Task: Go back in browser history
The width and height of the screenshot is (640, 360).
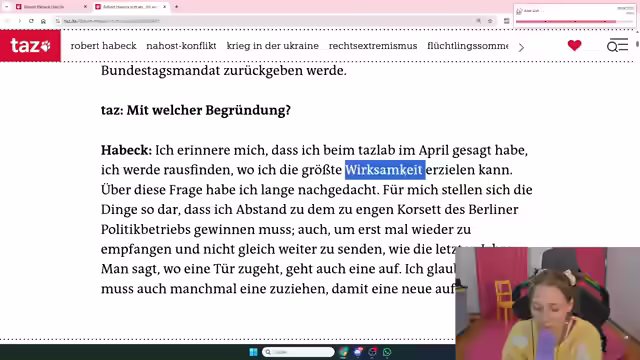Action: point(8,21)
